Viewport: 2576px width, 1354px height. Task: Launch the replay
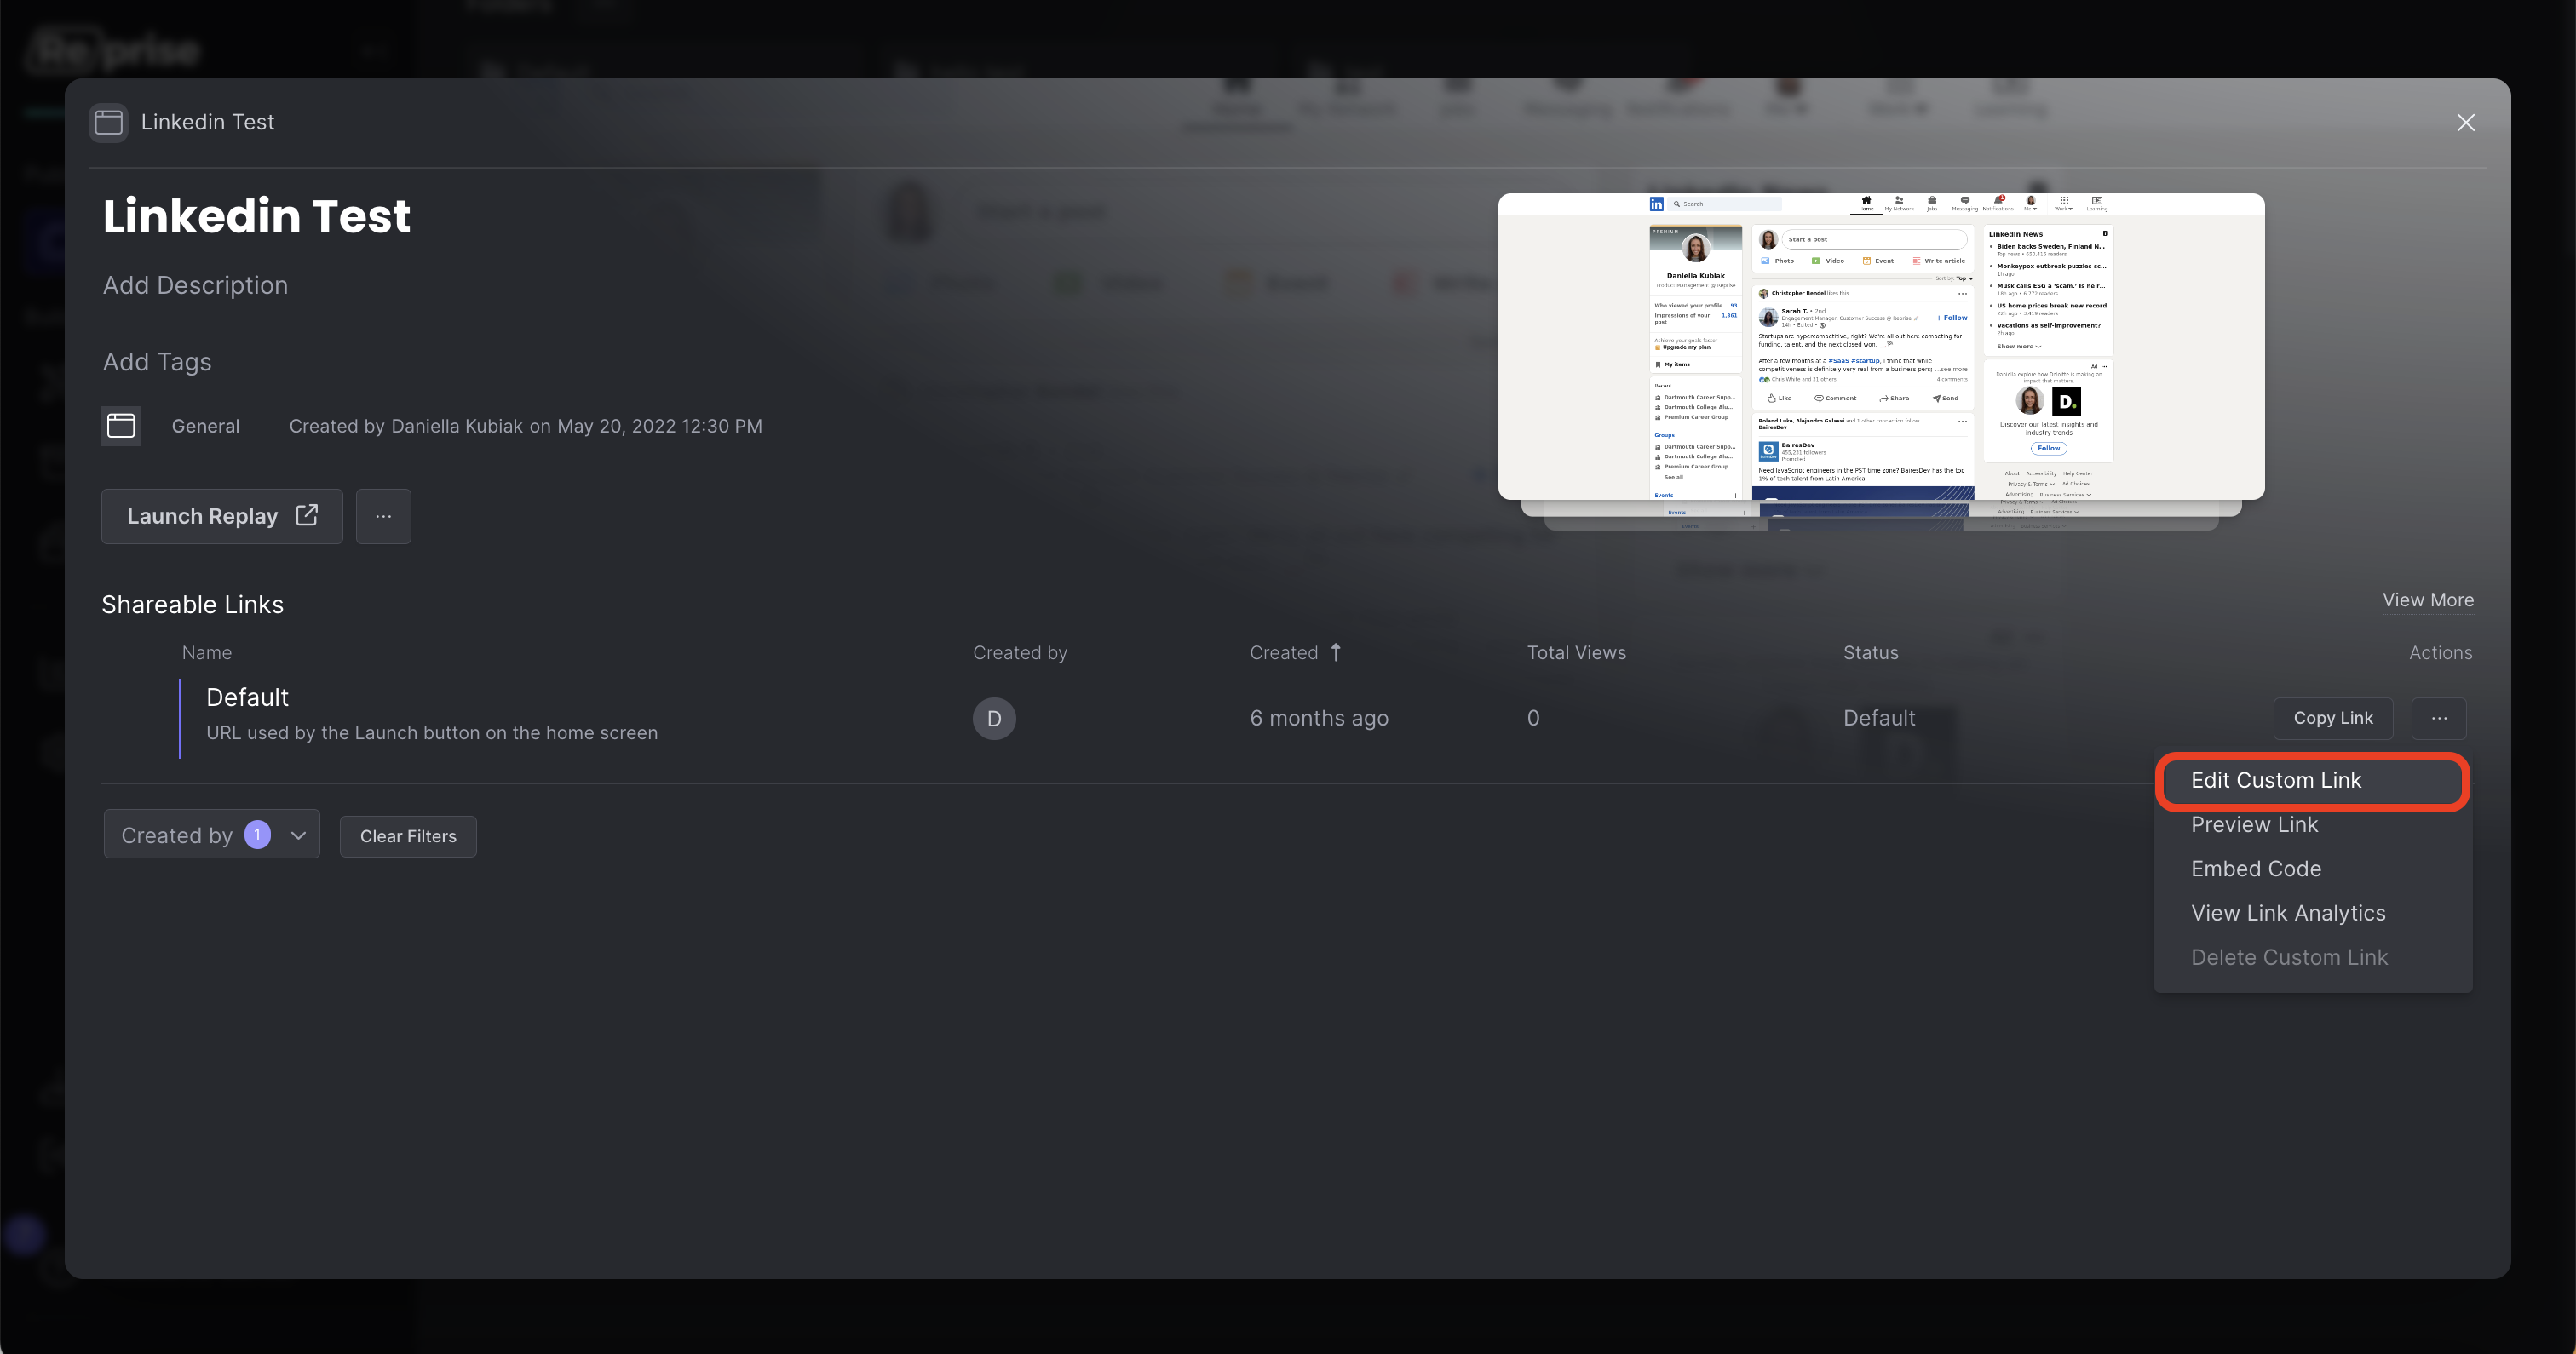(222, 516)
